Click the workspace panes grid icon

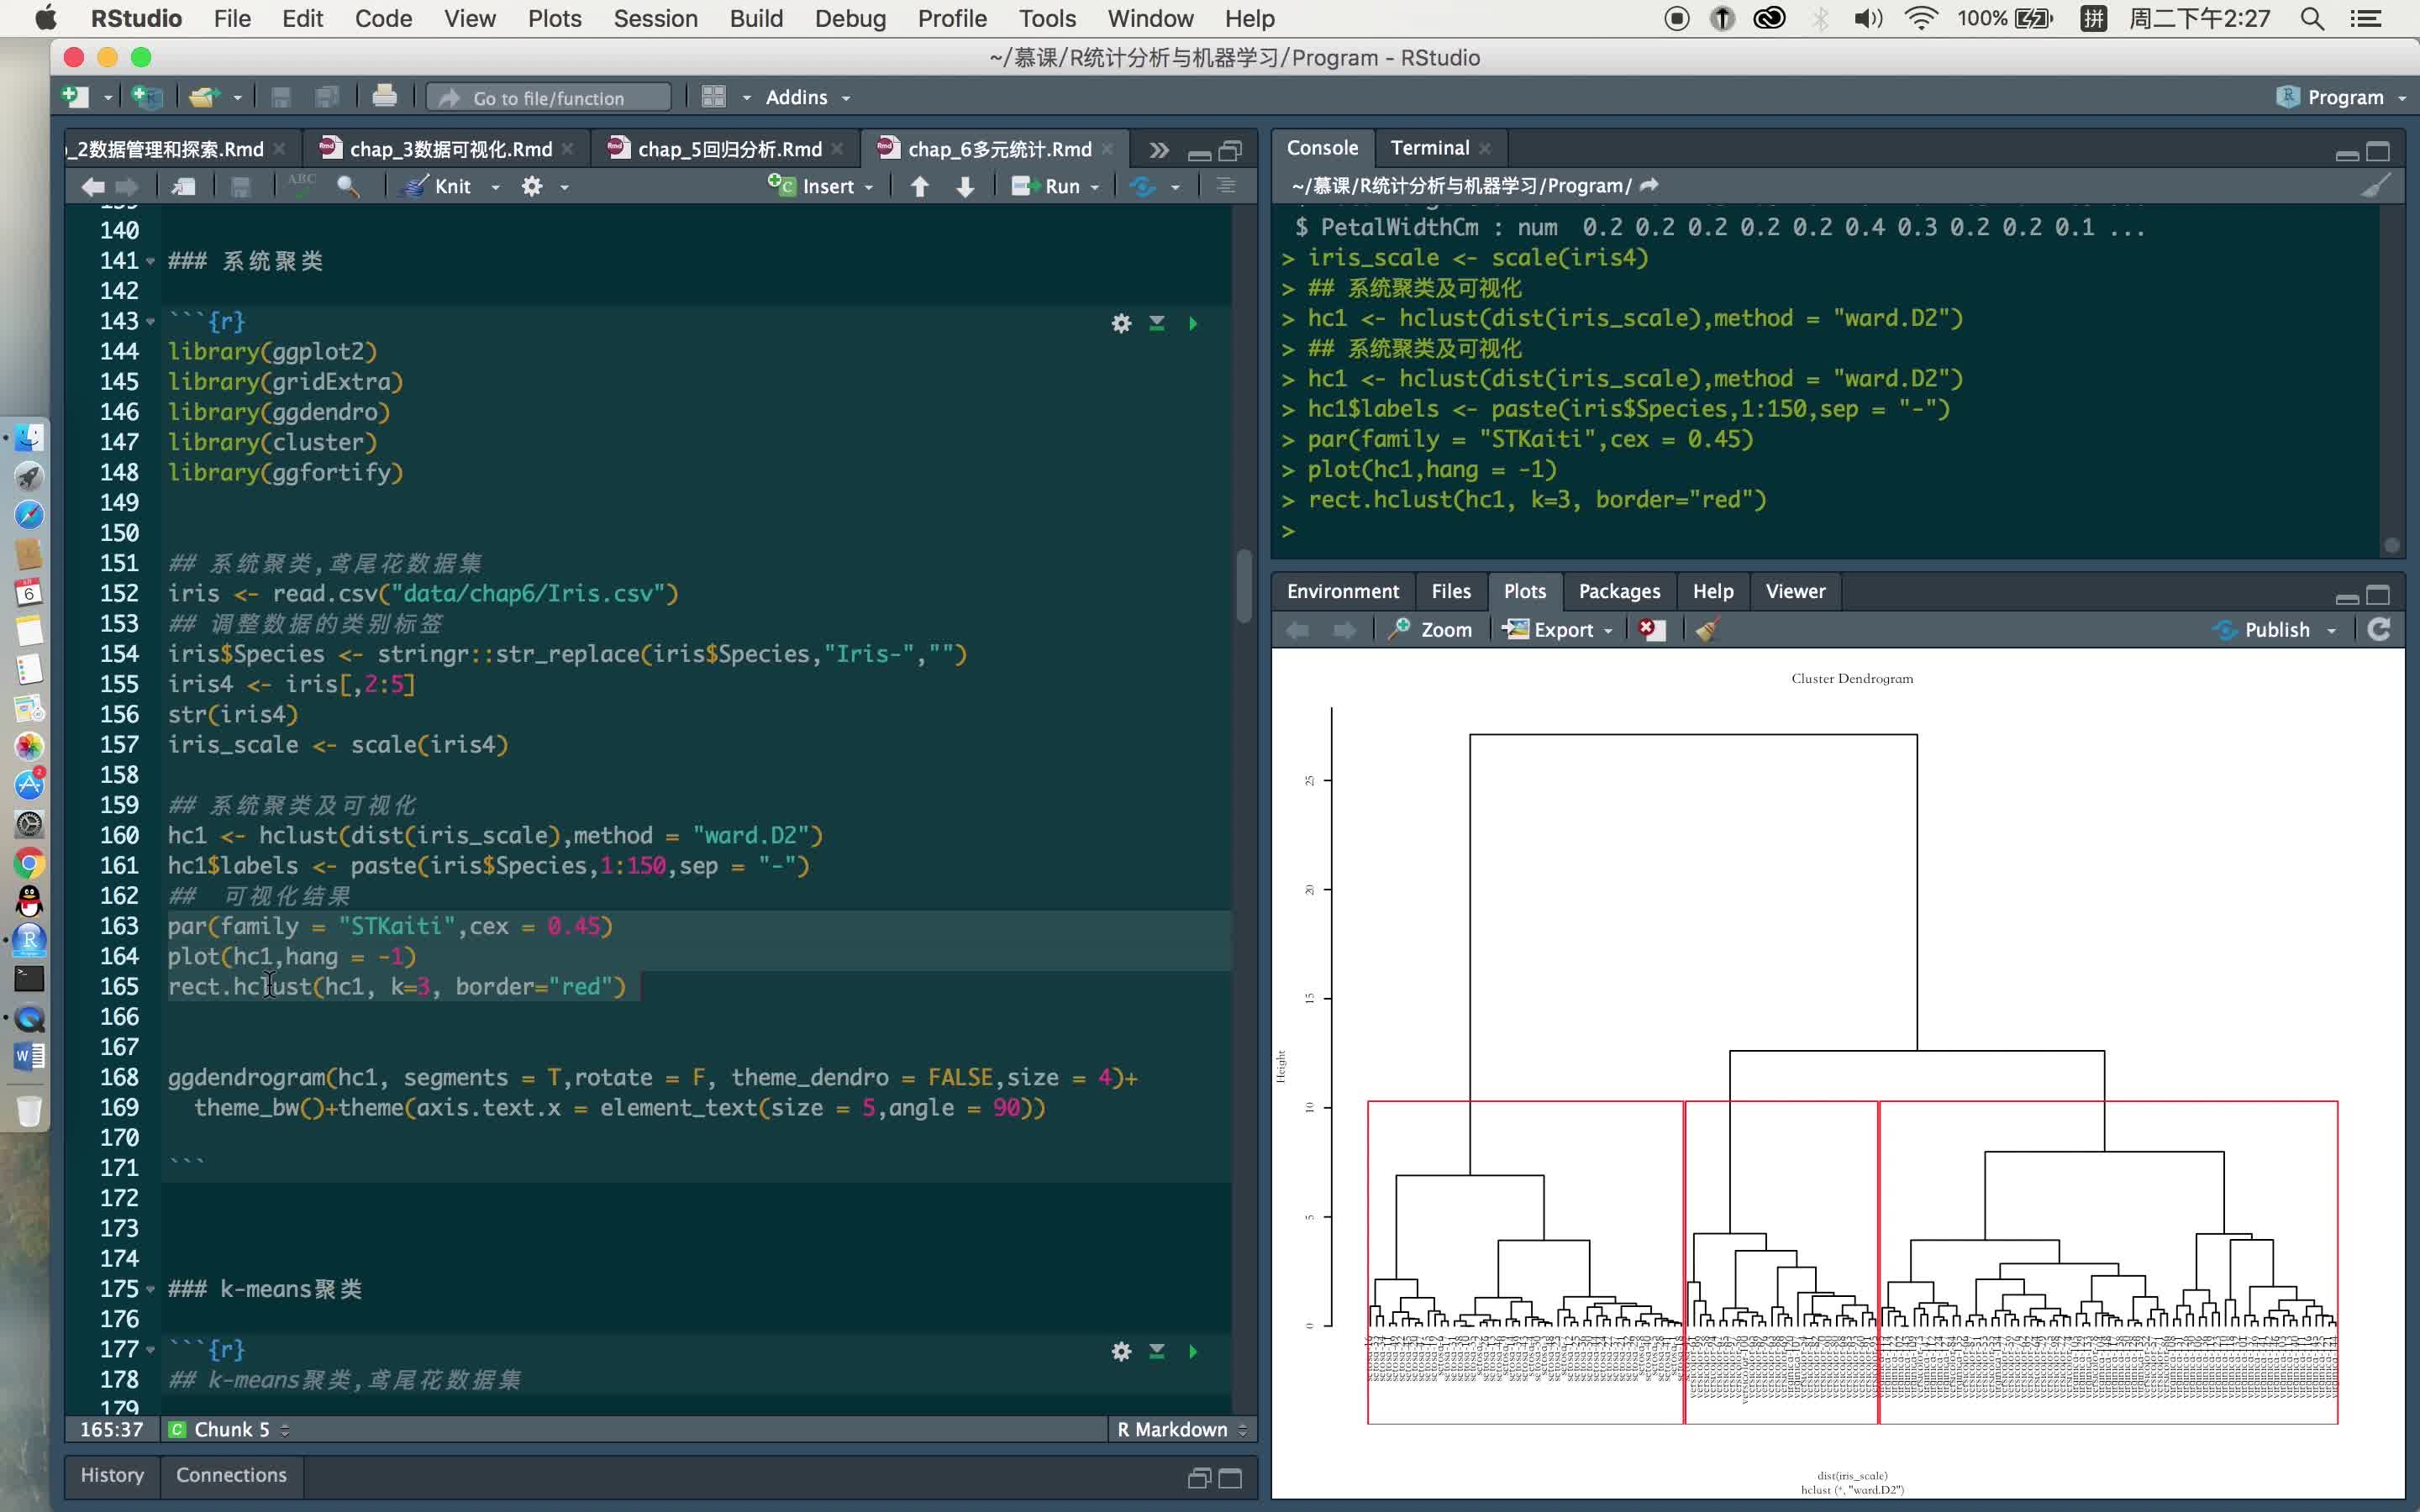[713, 97]
